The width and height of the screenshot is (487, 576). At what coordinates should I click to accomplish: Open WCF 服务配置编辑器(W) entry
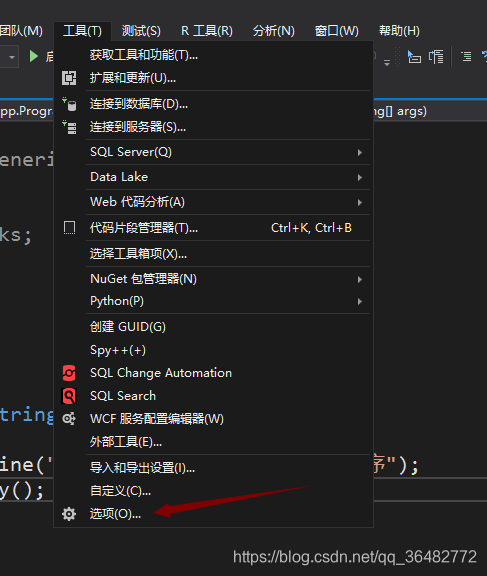pyautogui.click(x=213, y=418)
